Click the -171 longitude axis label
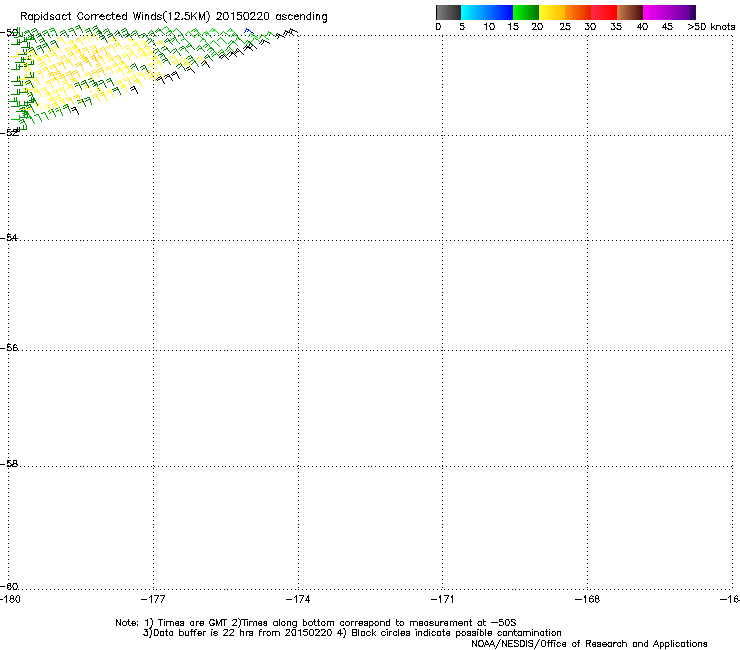 tap(443, 599)
